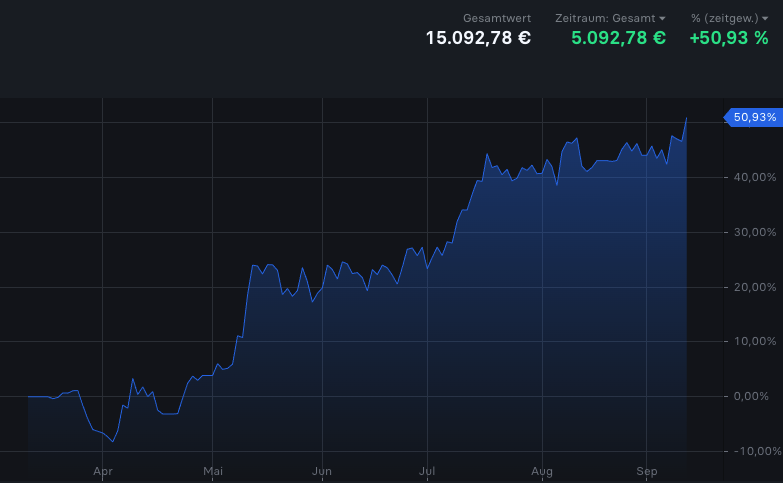Click the Aug month label
The image size is (783, 483).
[542, 471]
